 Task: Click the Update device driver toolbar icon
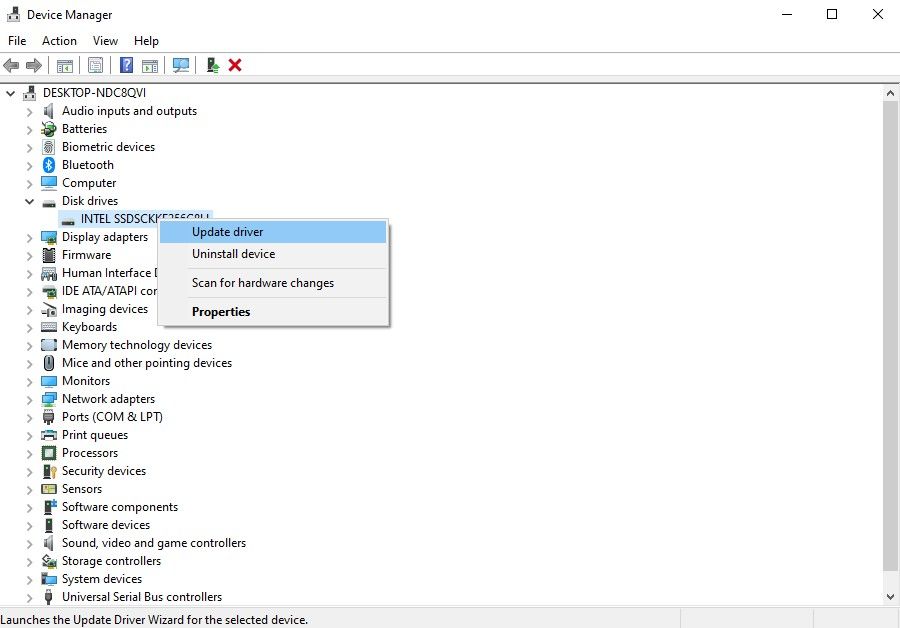pyautogui.click(x=212, y=65)
